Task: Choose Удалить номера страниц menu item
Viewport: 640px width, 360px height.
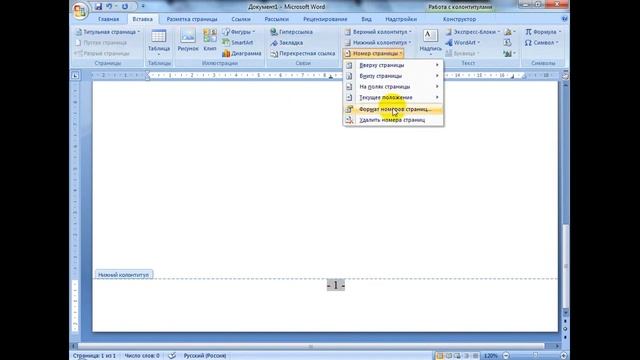Action: pos(393,120)
